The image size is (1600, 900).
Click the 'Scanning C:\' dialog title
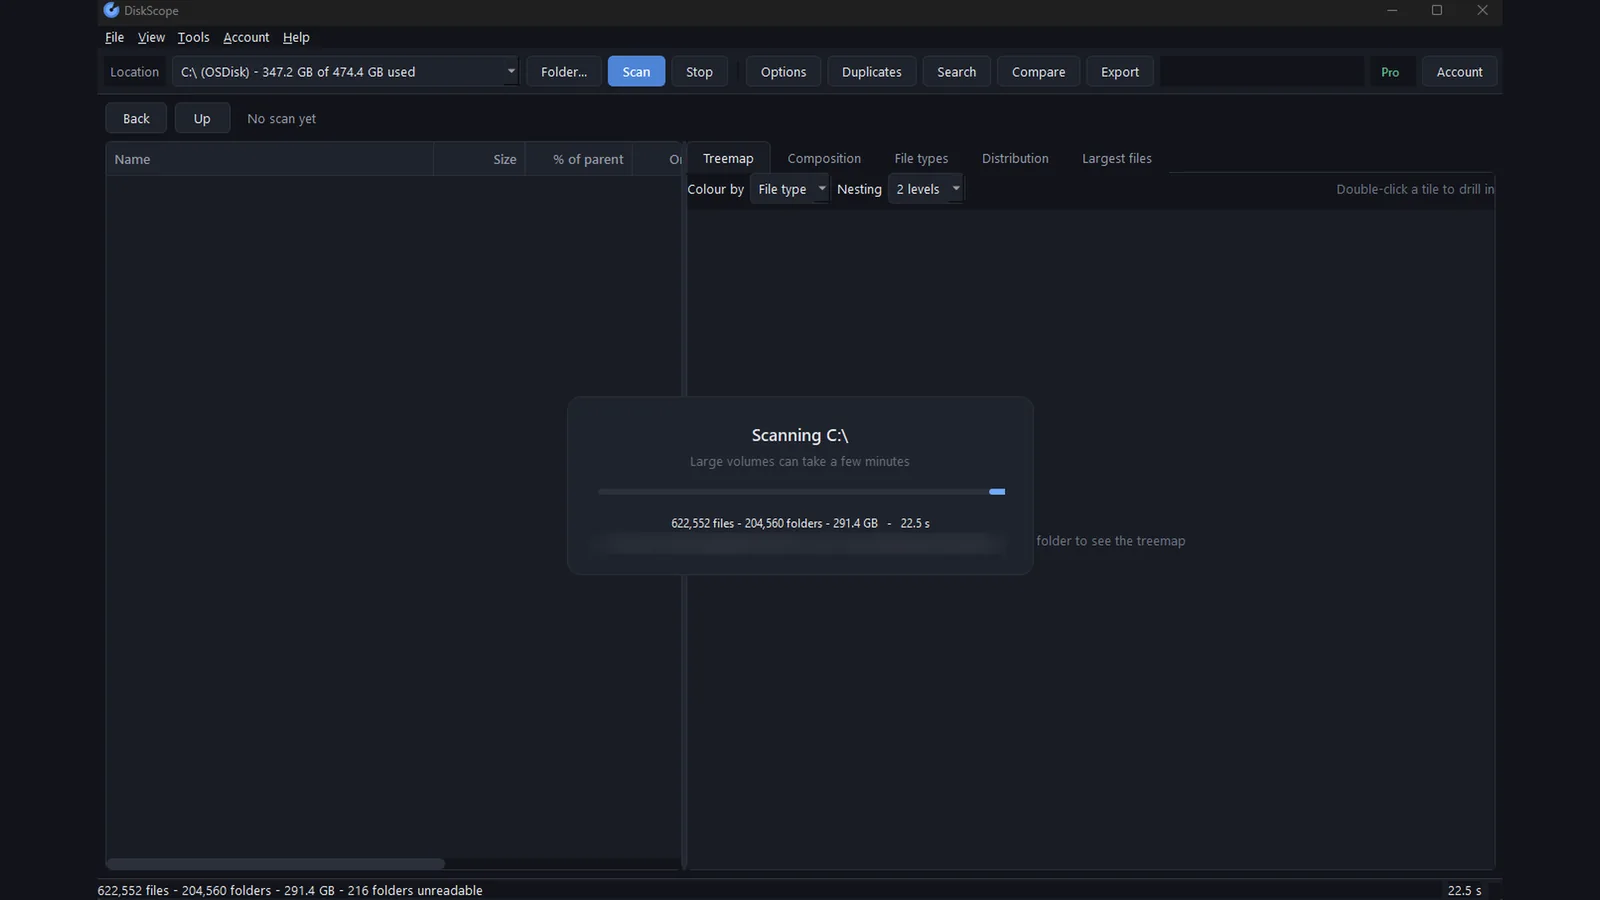pos(800,435)
